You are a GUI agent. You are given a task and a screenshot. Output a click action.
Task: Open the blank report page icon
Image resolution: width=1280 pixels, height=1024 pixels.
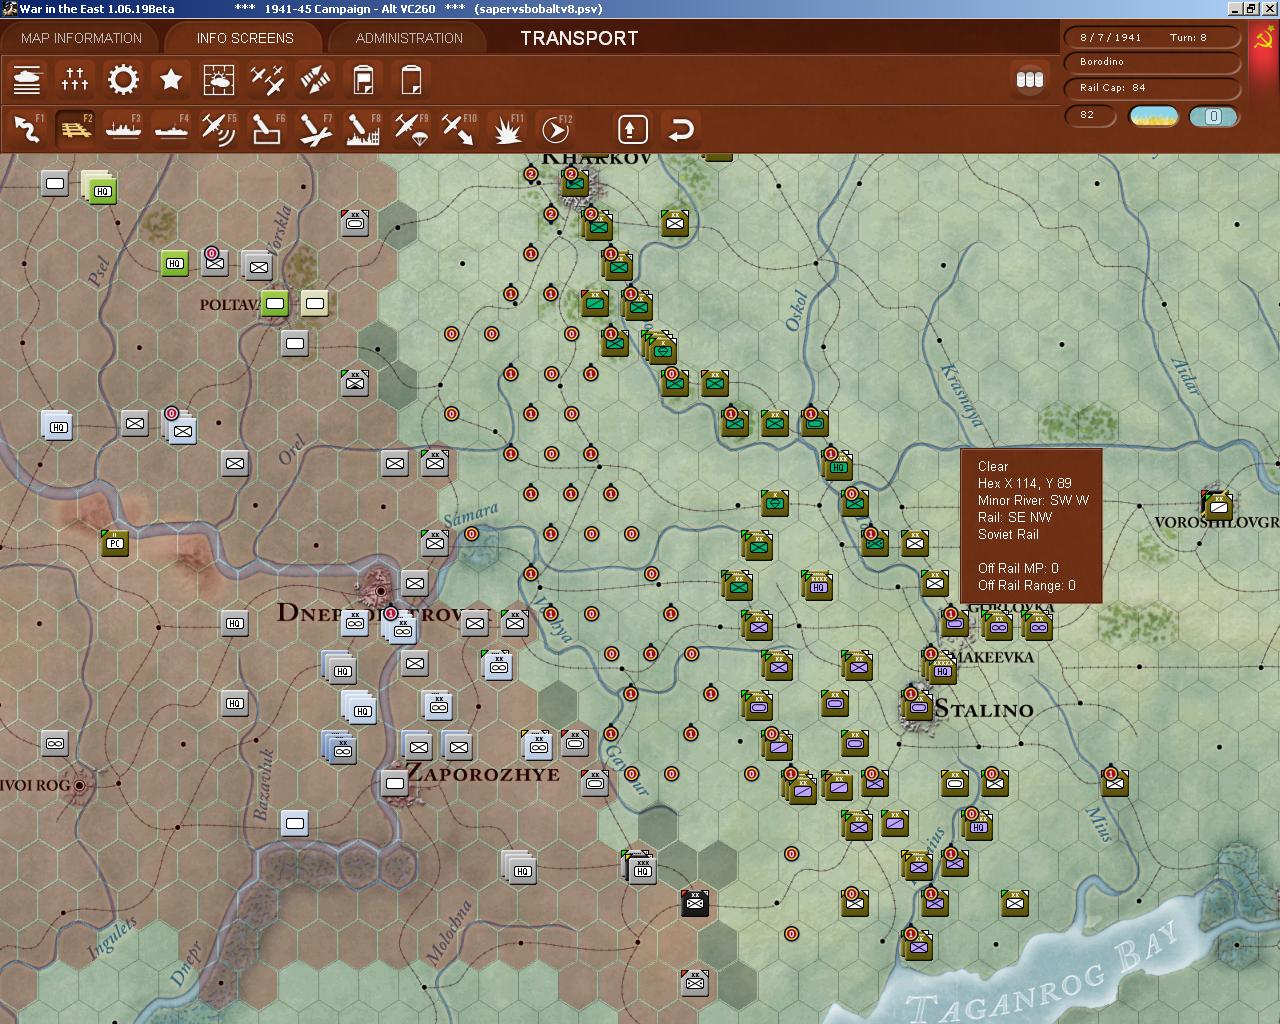[x=411, y=80]
